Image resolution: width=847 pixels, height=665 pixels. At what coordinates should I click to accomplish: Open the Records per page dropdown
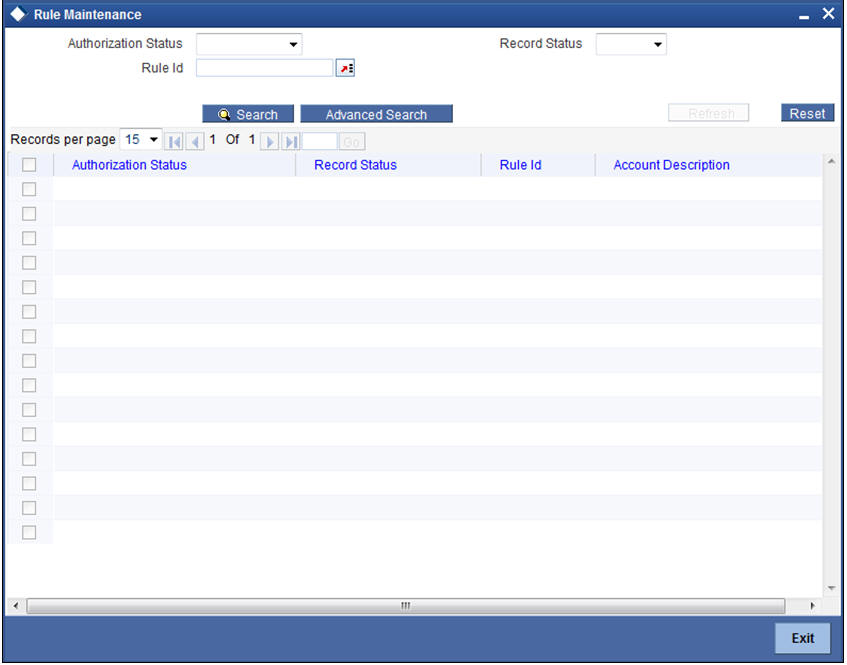tap(140, 140)
